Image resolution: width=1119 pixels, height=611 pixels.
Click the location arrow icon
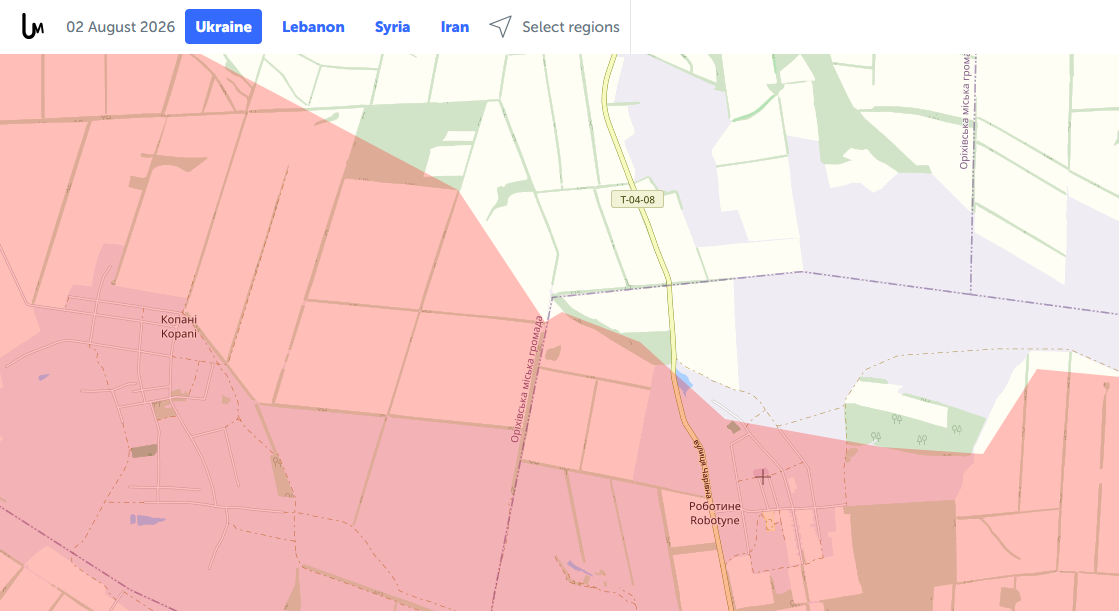[x=500, y=26]
